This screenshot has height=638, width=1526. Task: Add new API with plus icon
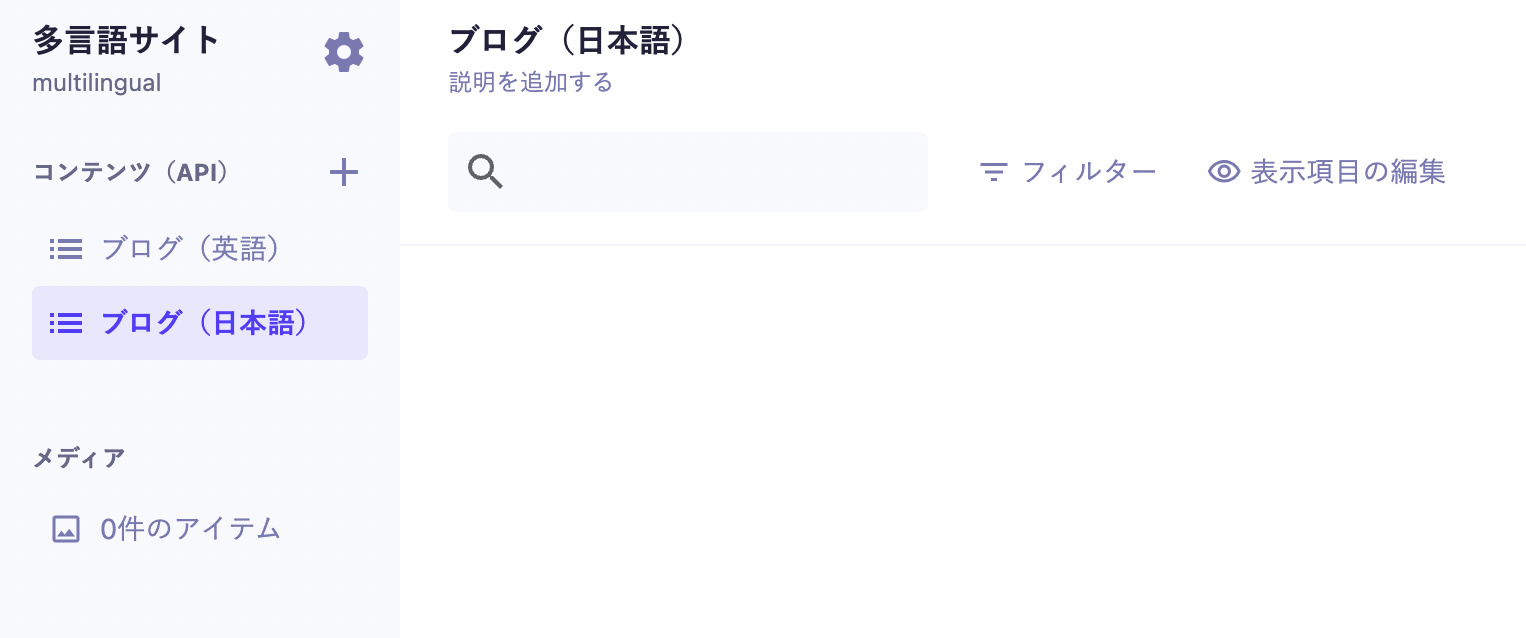pos(344,173)
